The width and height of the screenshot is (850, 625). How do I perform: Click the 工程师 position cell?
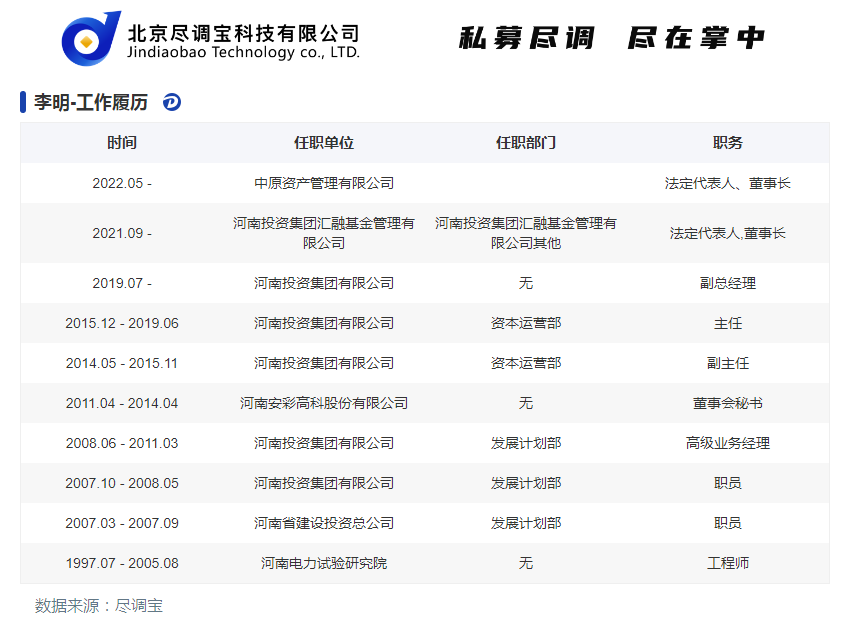[x=727, y=563]
